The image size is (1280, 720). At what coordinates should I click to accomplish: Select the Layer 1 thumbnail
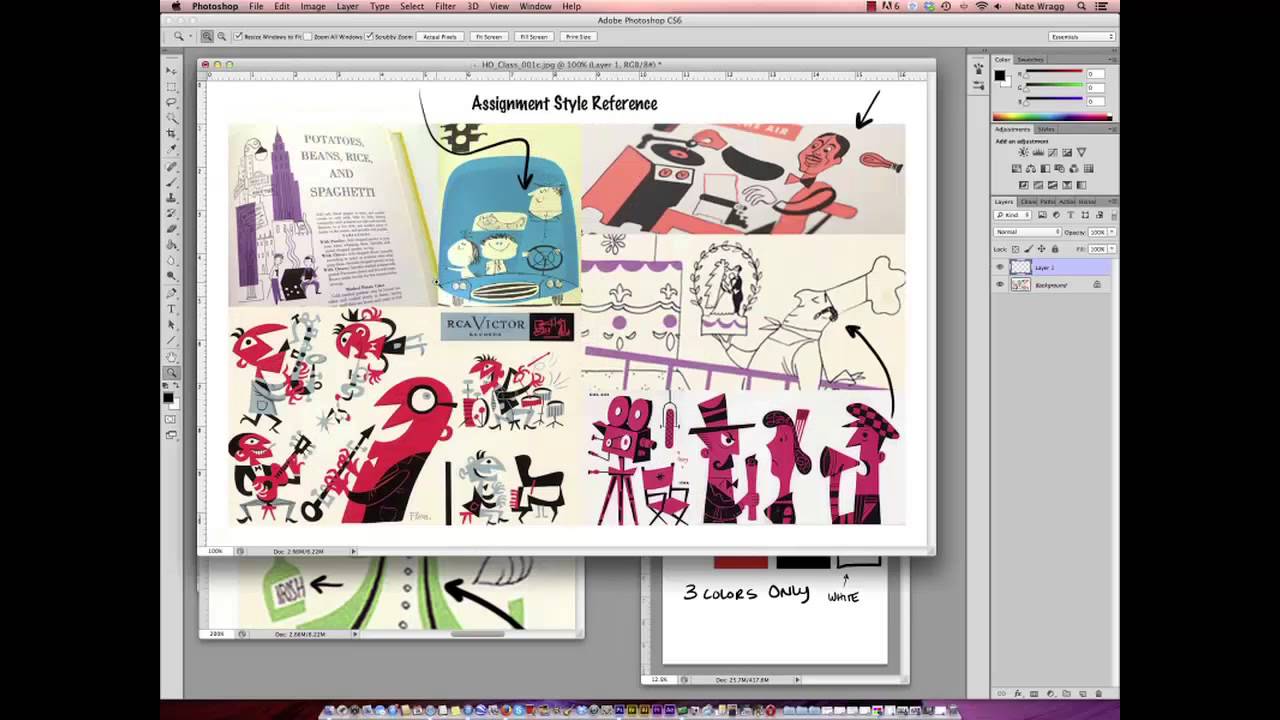1021,267
